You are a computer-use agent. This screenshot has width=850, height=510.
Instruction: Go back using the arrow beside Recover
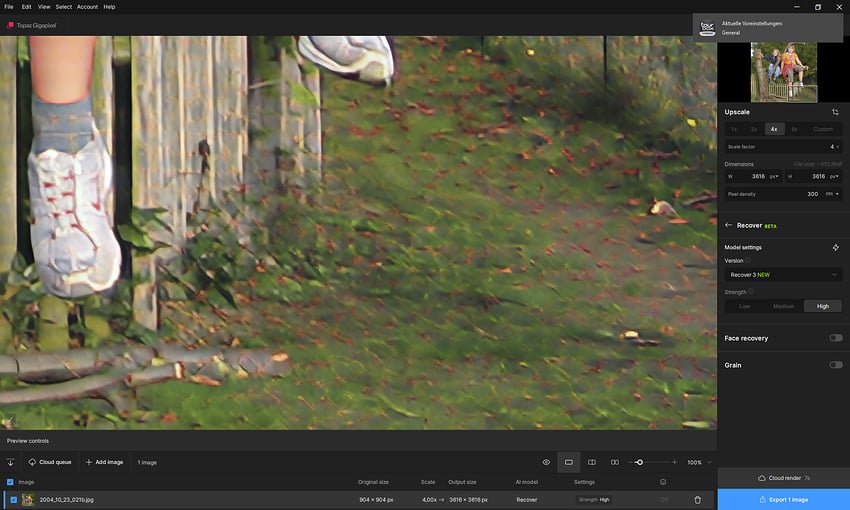pyautogui.click(x=729, y=225)
